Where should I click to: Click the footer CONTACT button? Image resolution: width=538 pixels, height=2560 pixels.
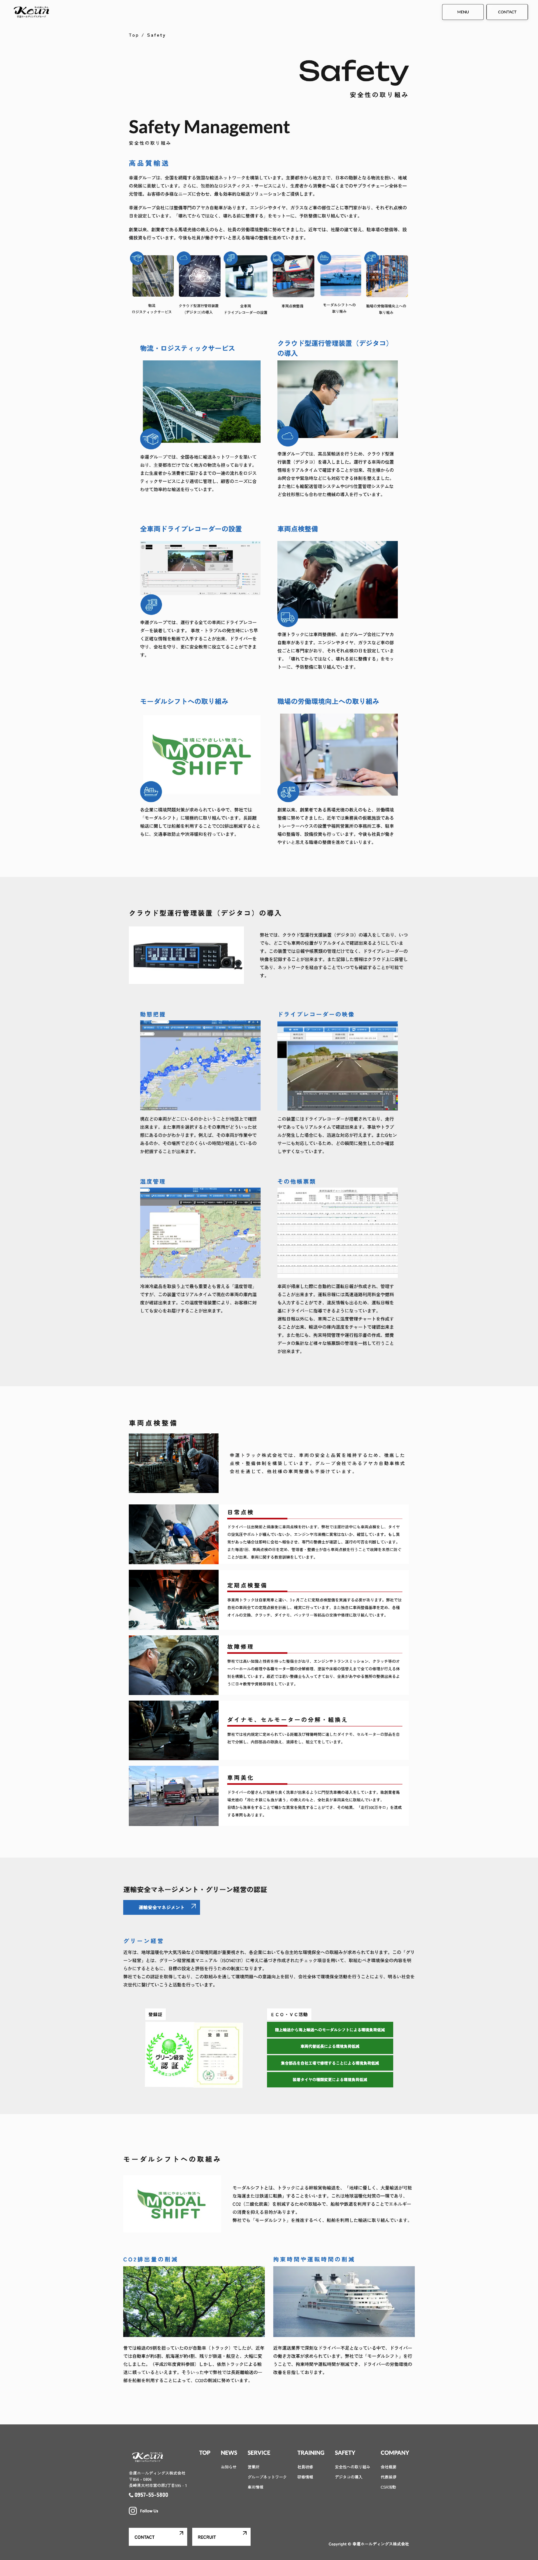(157, 2536)
